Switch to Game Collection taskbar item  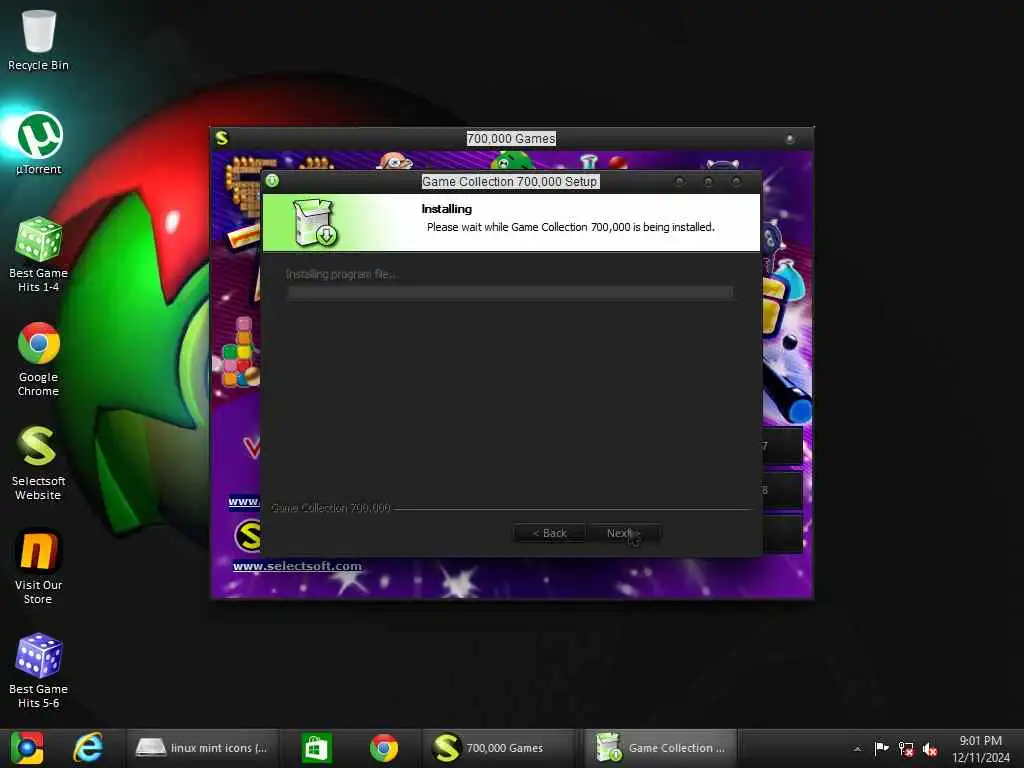coord(660,748)
